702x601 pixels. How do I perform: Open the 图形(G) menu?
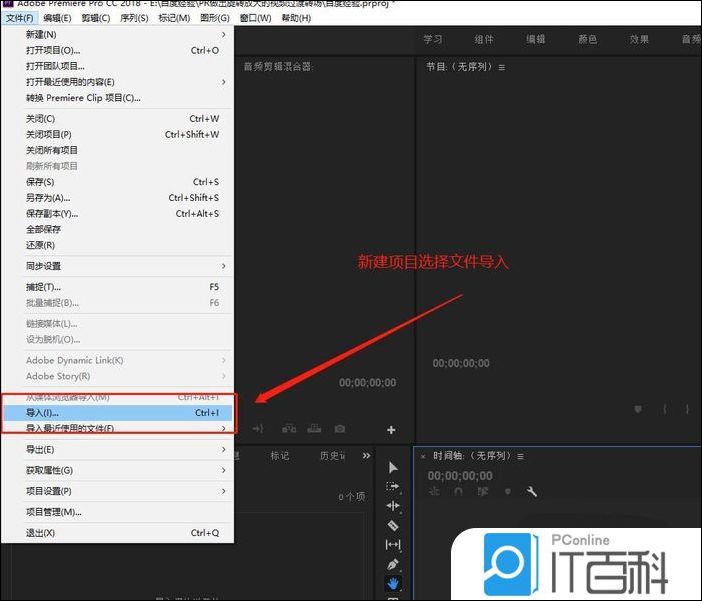215,18
